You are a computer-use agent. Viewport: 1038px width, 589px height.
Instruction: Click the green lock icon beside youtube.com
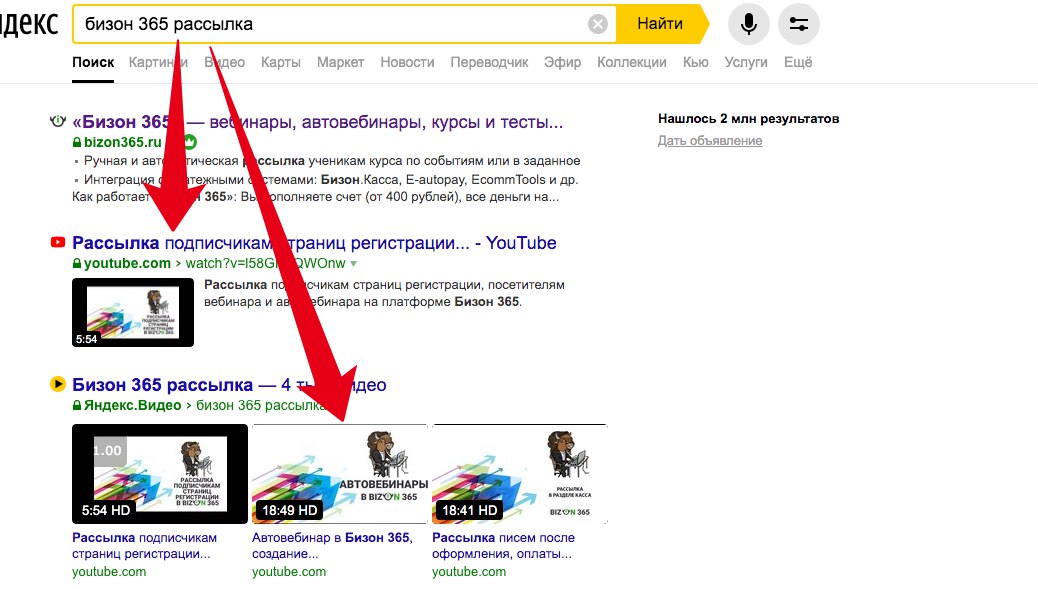[77, 263]
